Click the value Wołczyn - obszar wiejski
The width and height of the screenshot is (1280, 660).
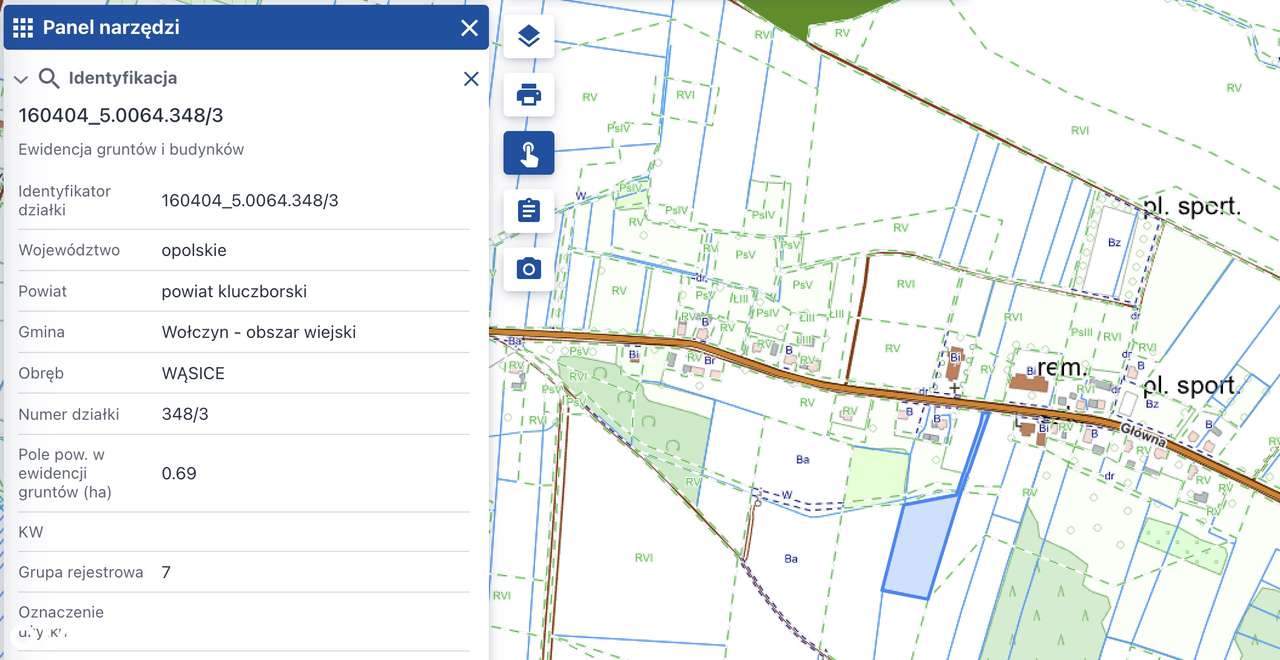[x=259, y=332]
